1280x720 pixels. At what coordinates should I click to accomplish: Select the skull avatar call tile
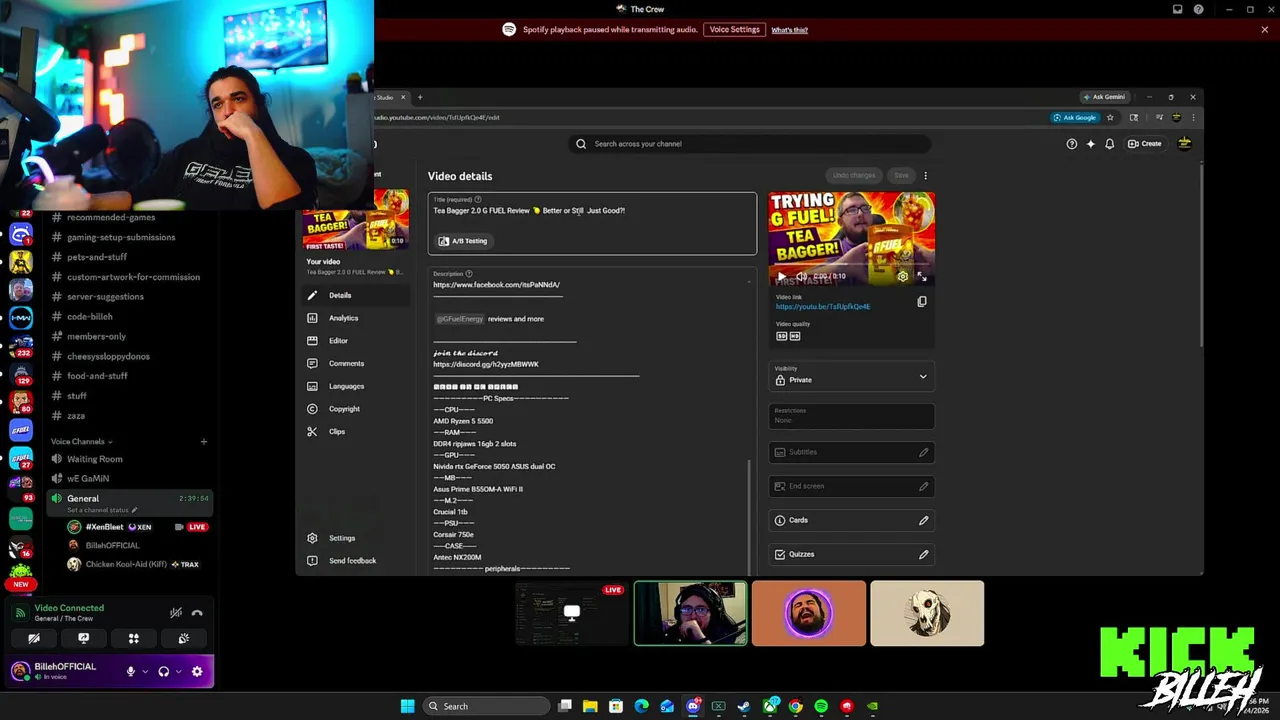927,613
